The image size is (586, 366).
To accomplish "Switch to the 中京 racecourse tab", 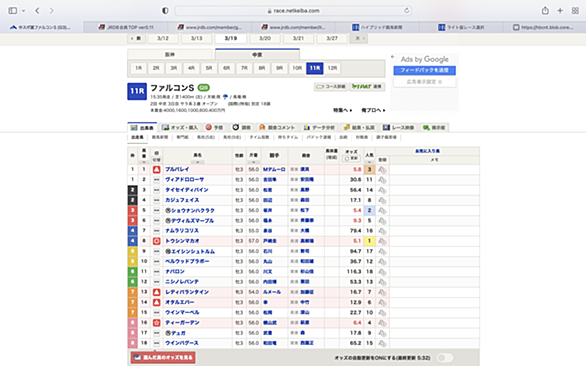I will (x=257, y=55).
